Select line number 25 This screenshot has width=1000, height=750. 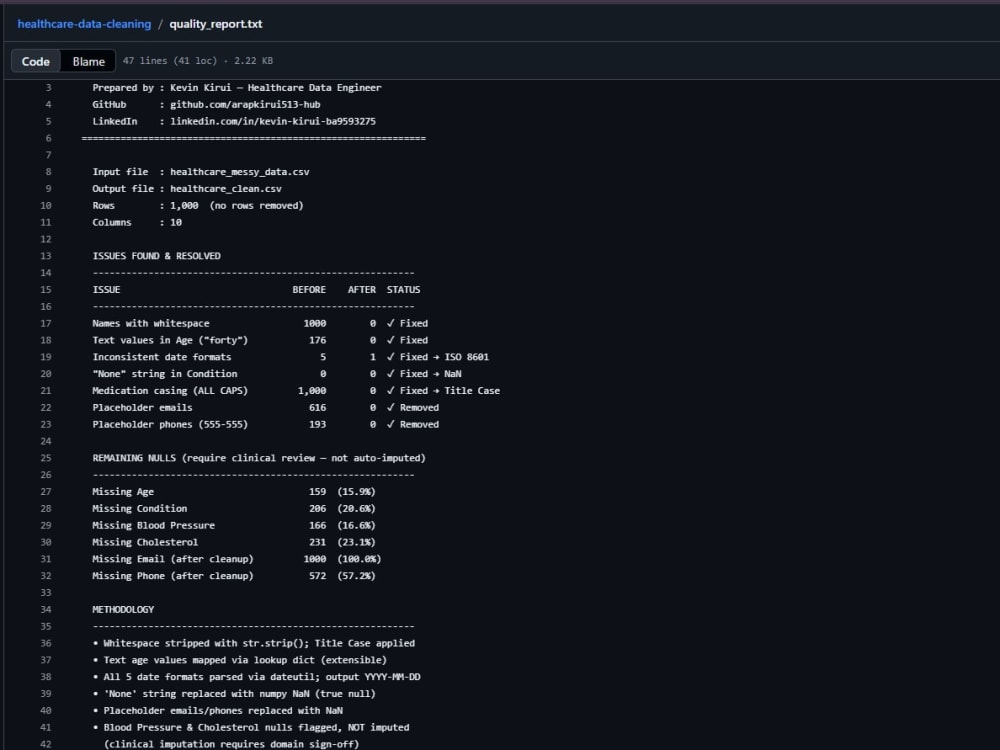pos(46,458)
